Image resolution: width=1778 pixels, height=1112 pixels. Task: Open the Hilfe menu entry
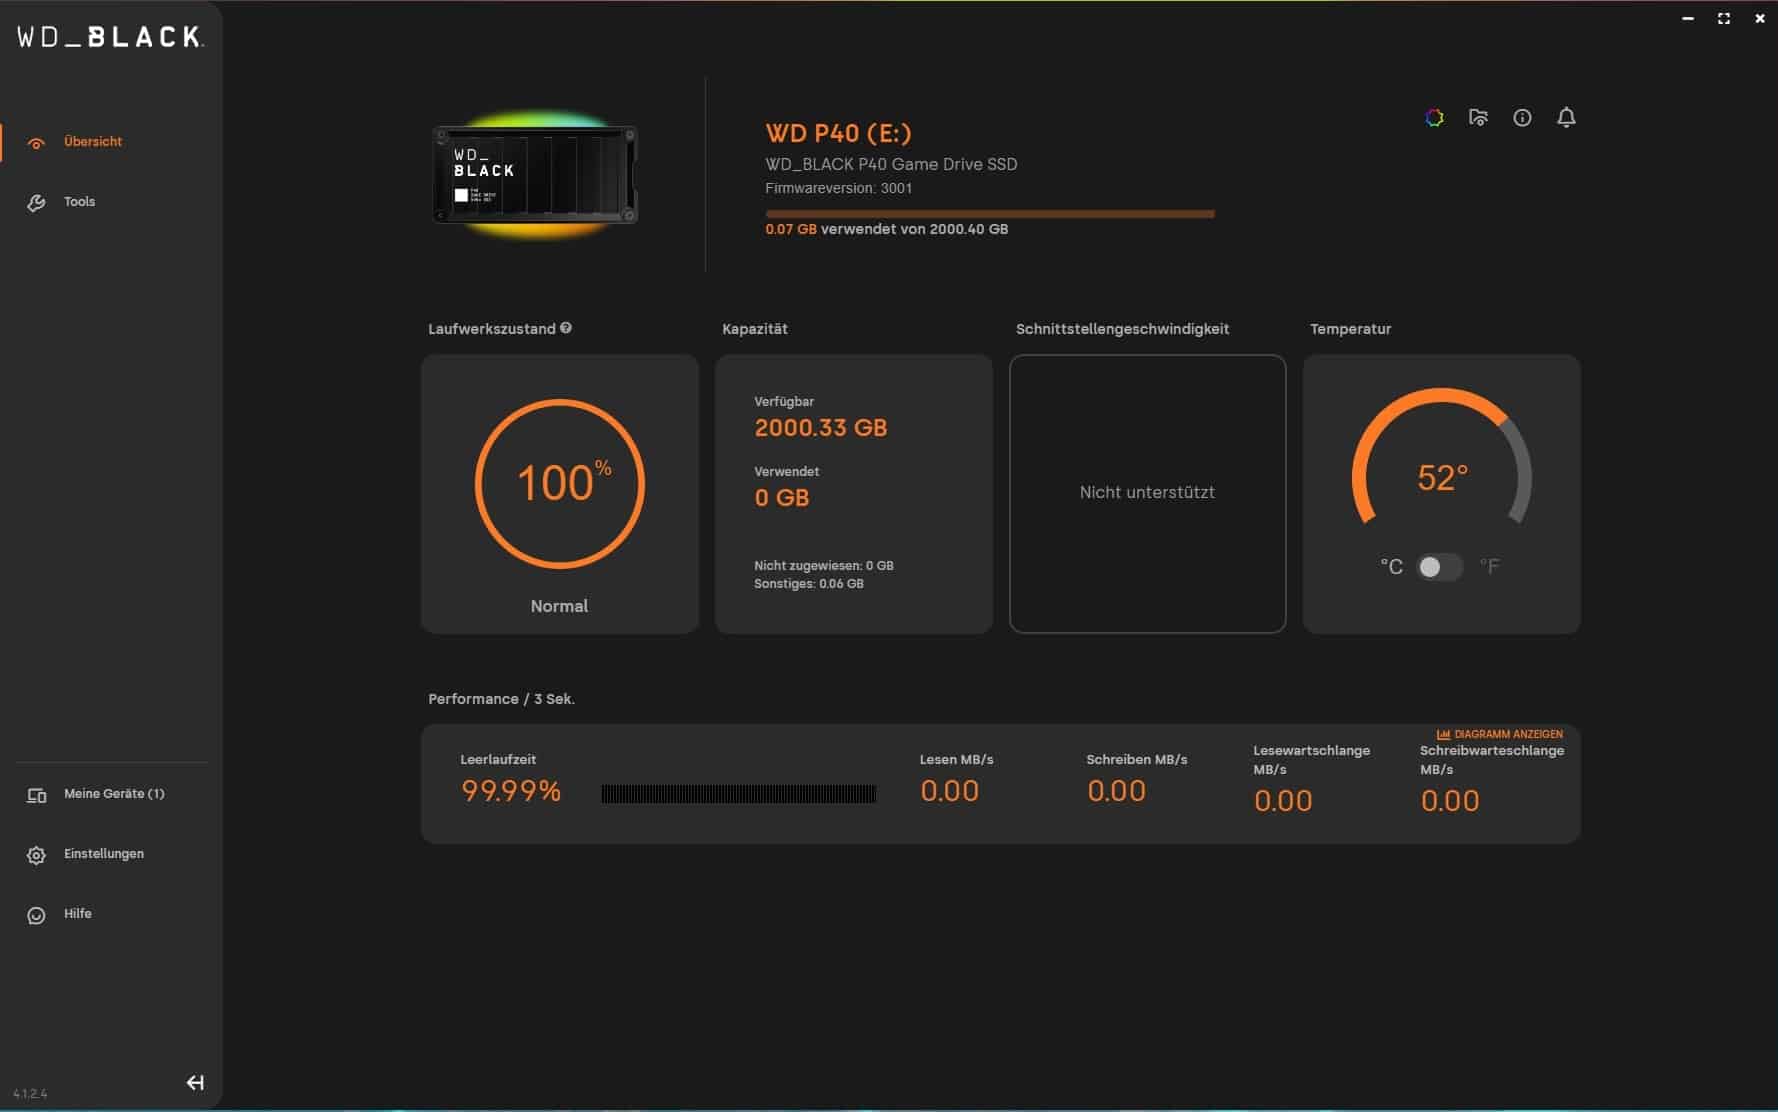(77, 914)
